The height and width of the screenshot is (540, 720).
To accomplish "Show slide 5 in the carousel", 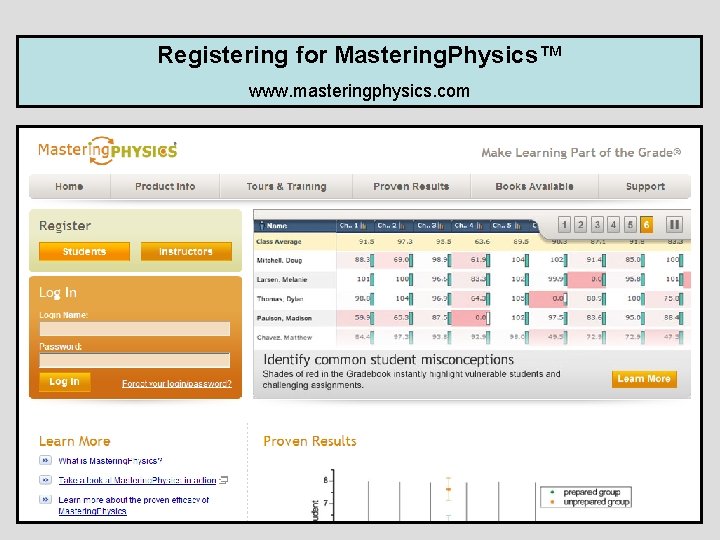I will 630,225.
